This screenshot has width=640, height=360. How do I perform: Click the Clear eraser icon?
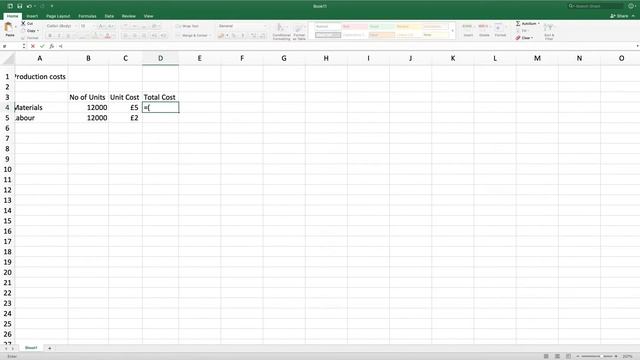(x=518, y=38)
